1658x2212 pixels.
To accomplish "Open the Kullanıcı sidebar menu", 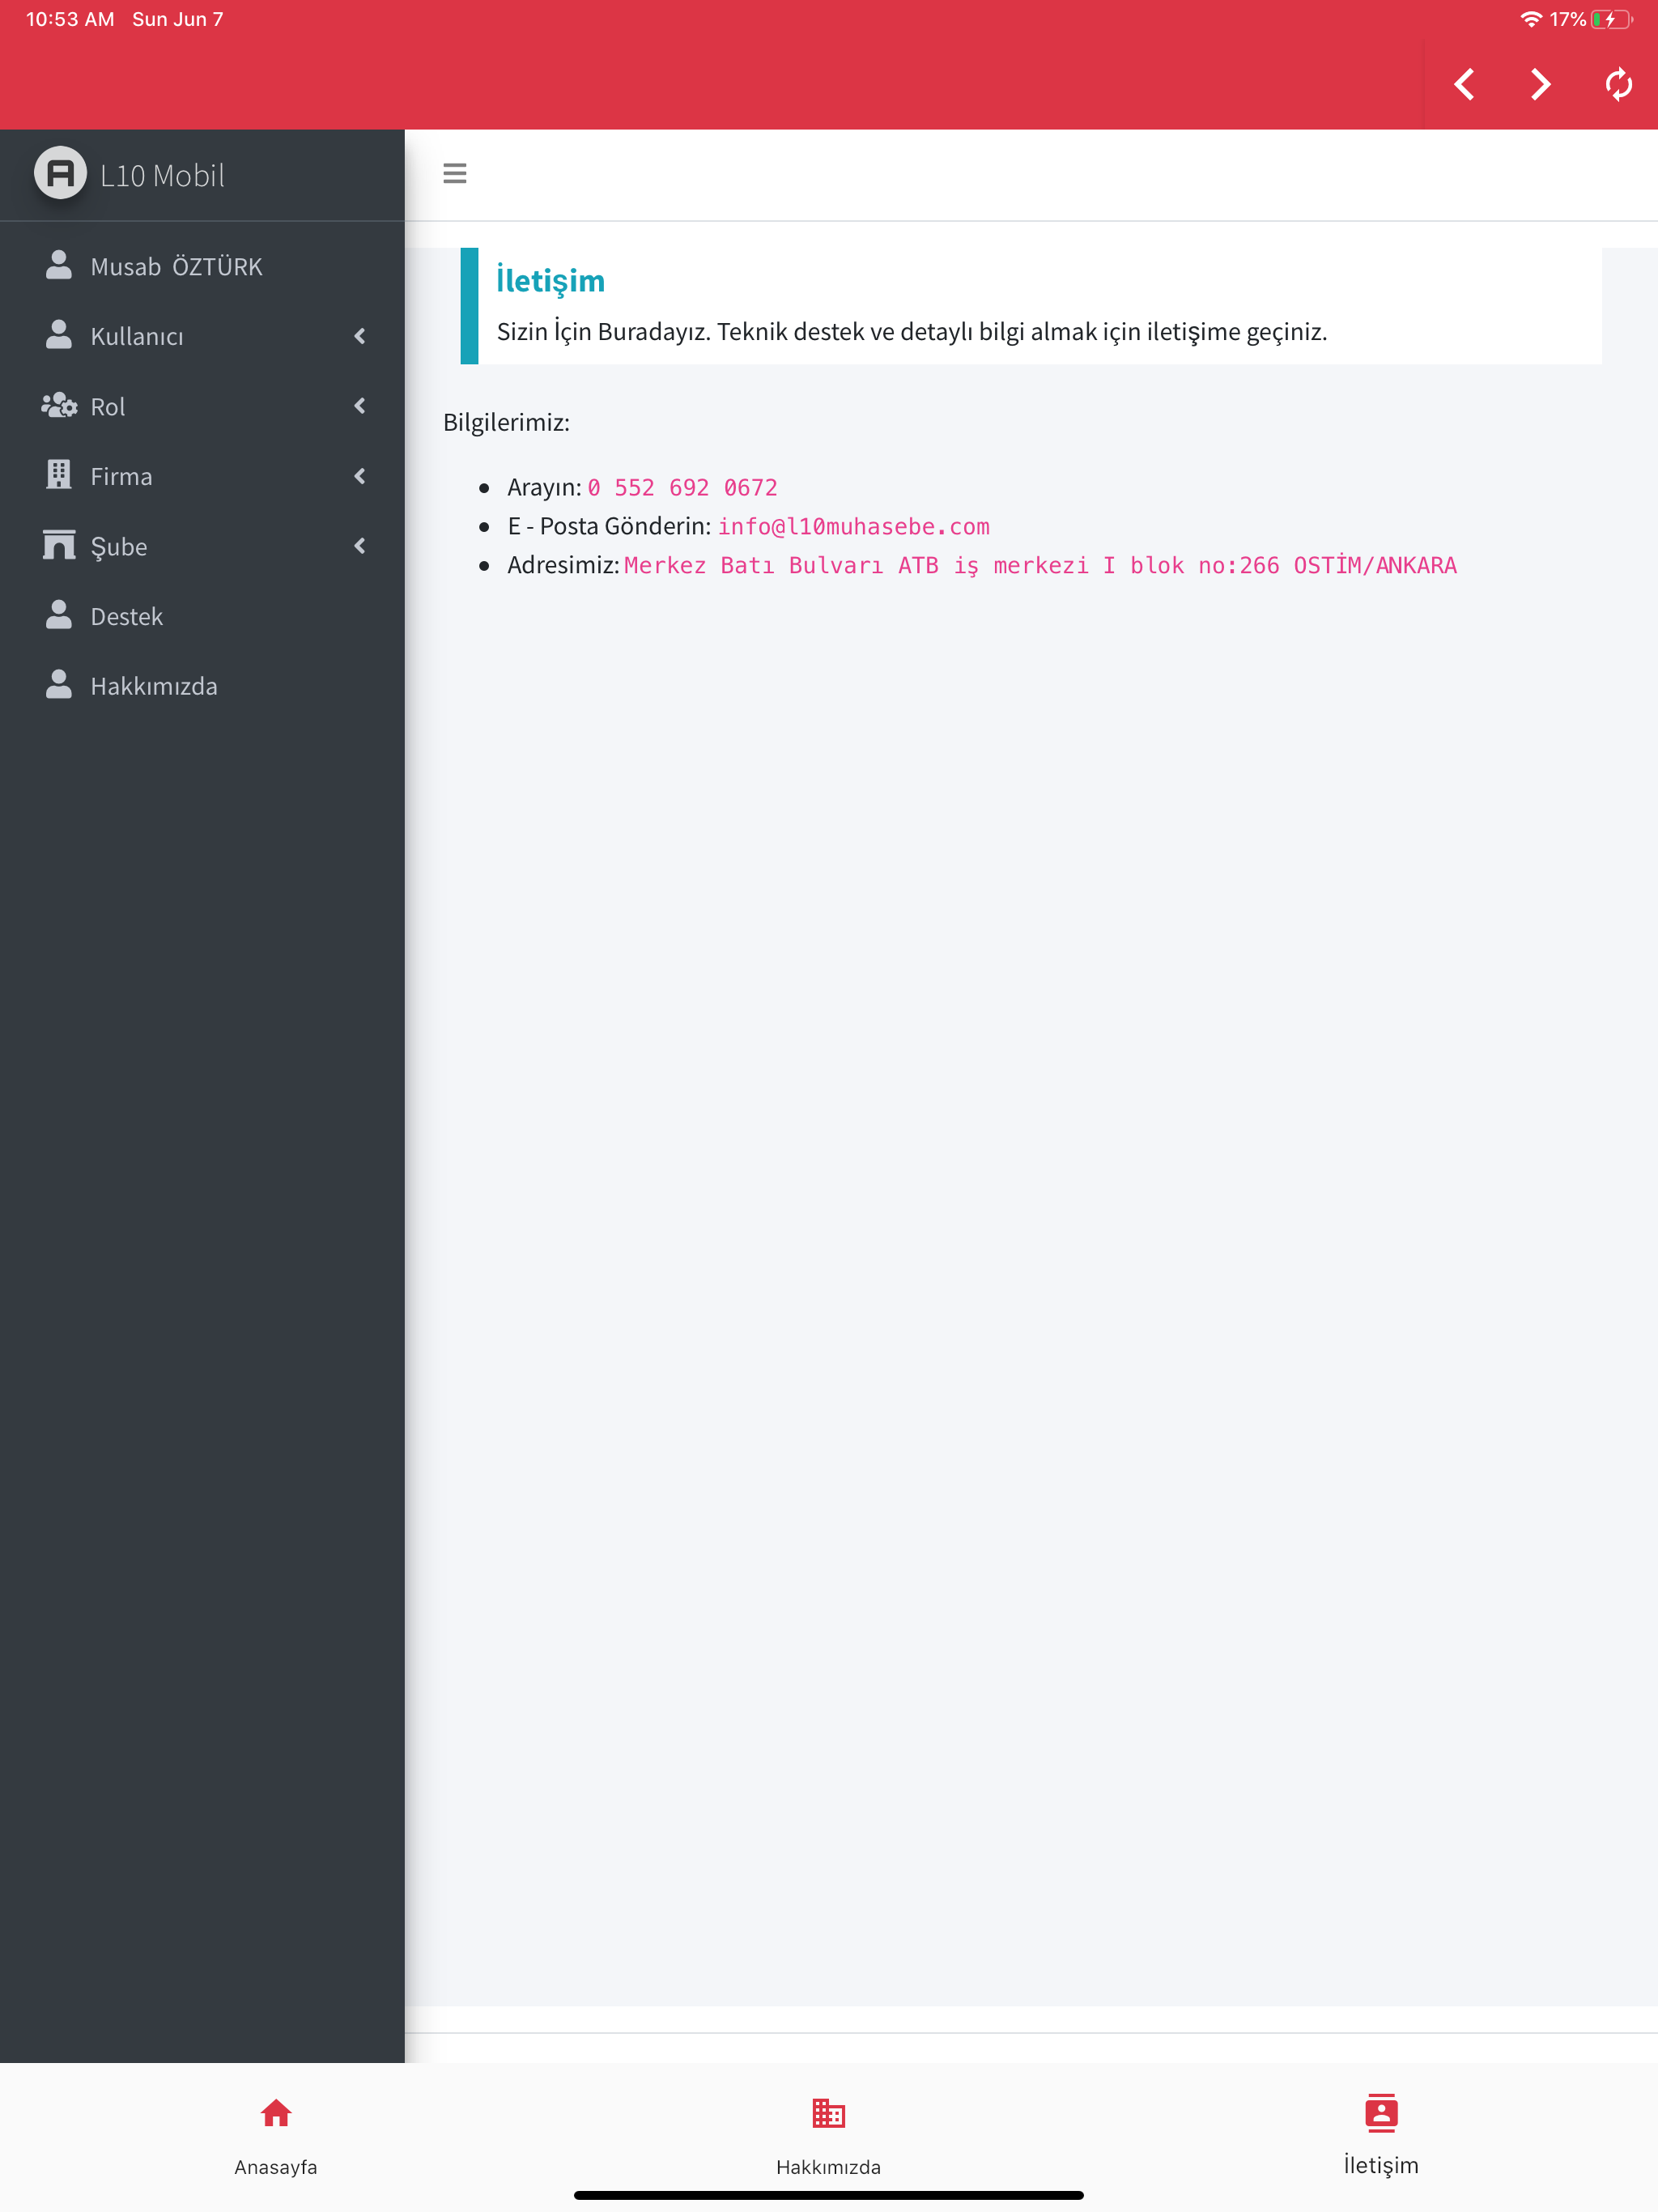I will tap(202, 336).
